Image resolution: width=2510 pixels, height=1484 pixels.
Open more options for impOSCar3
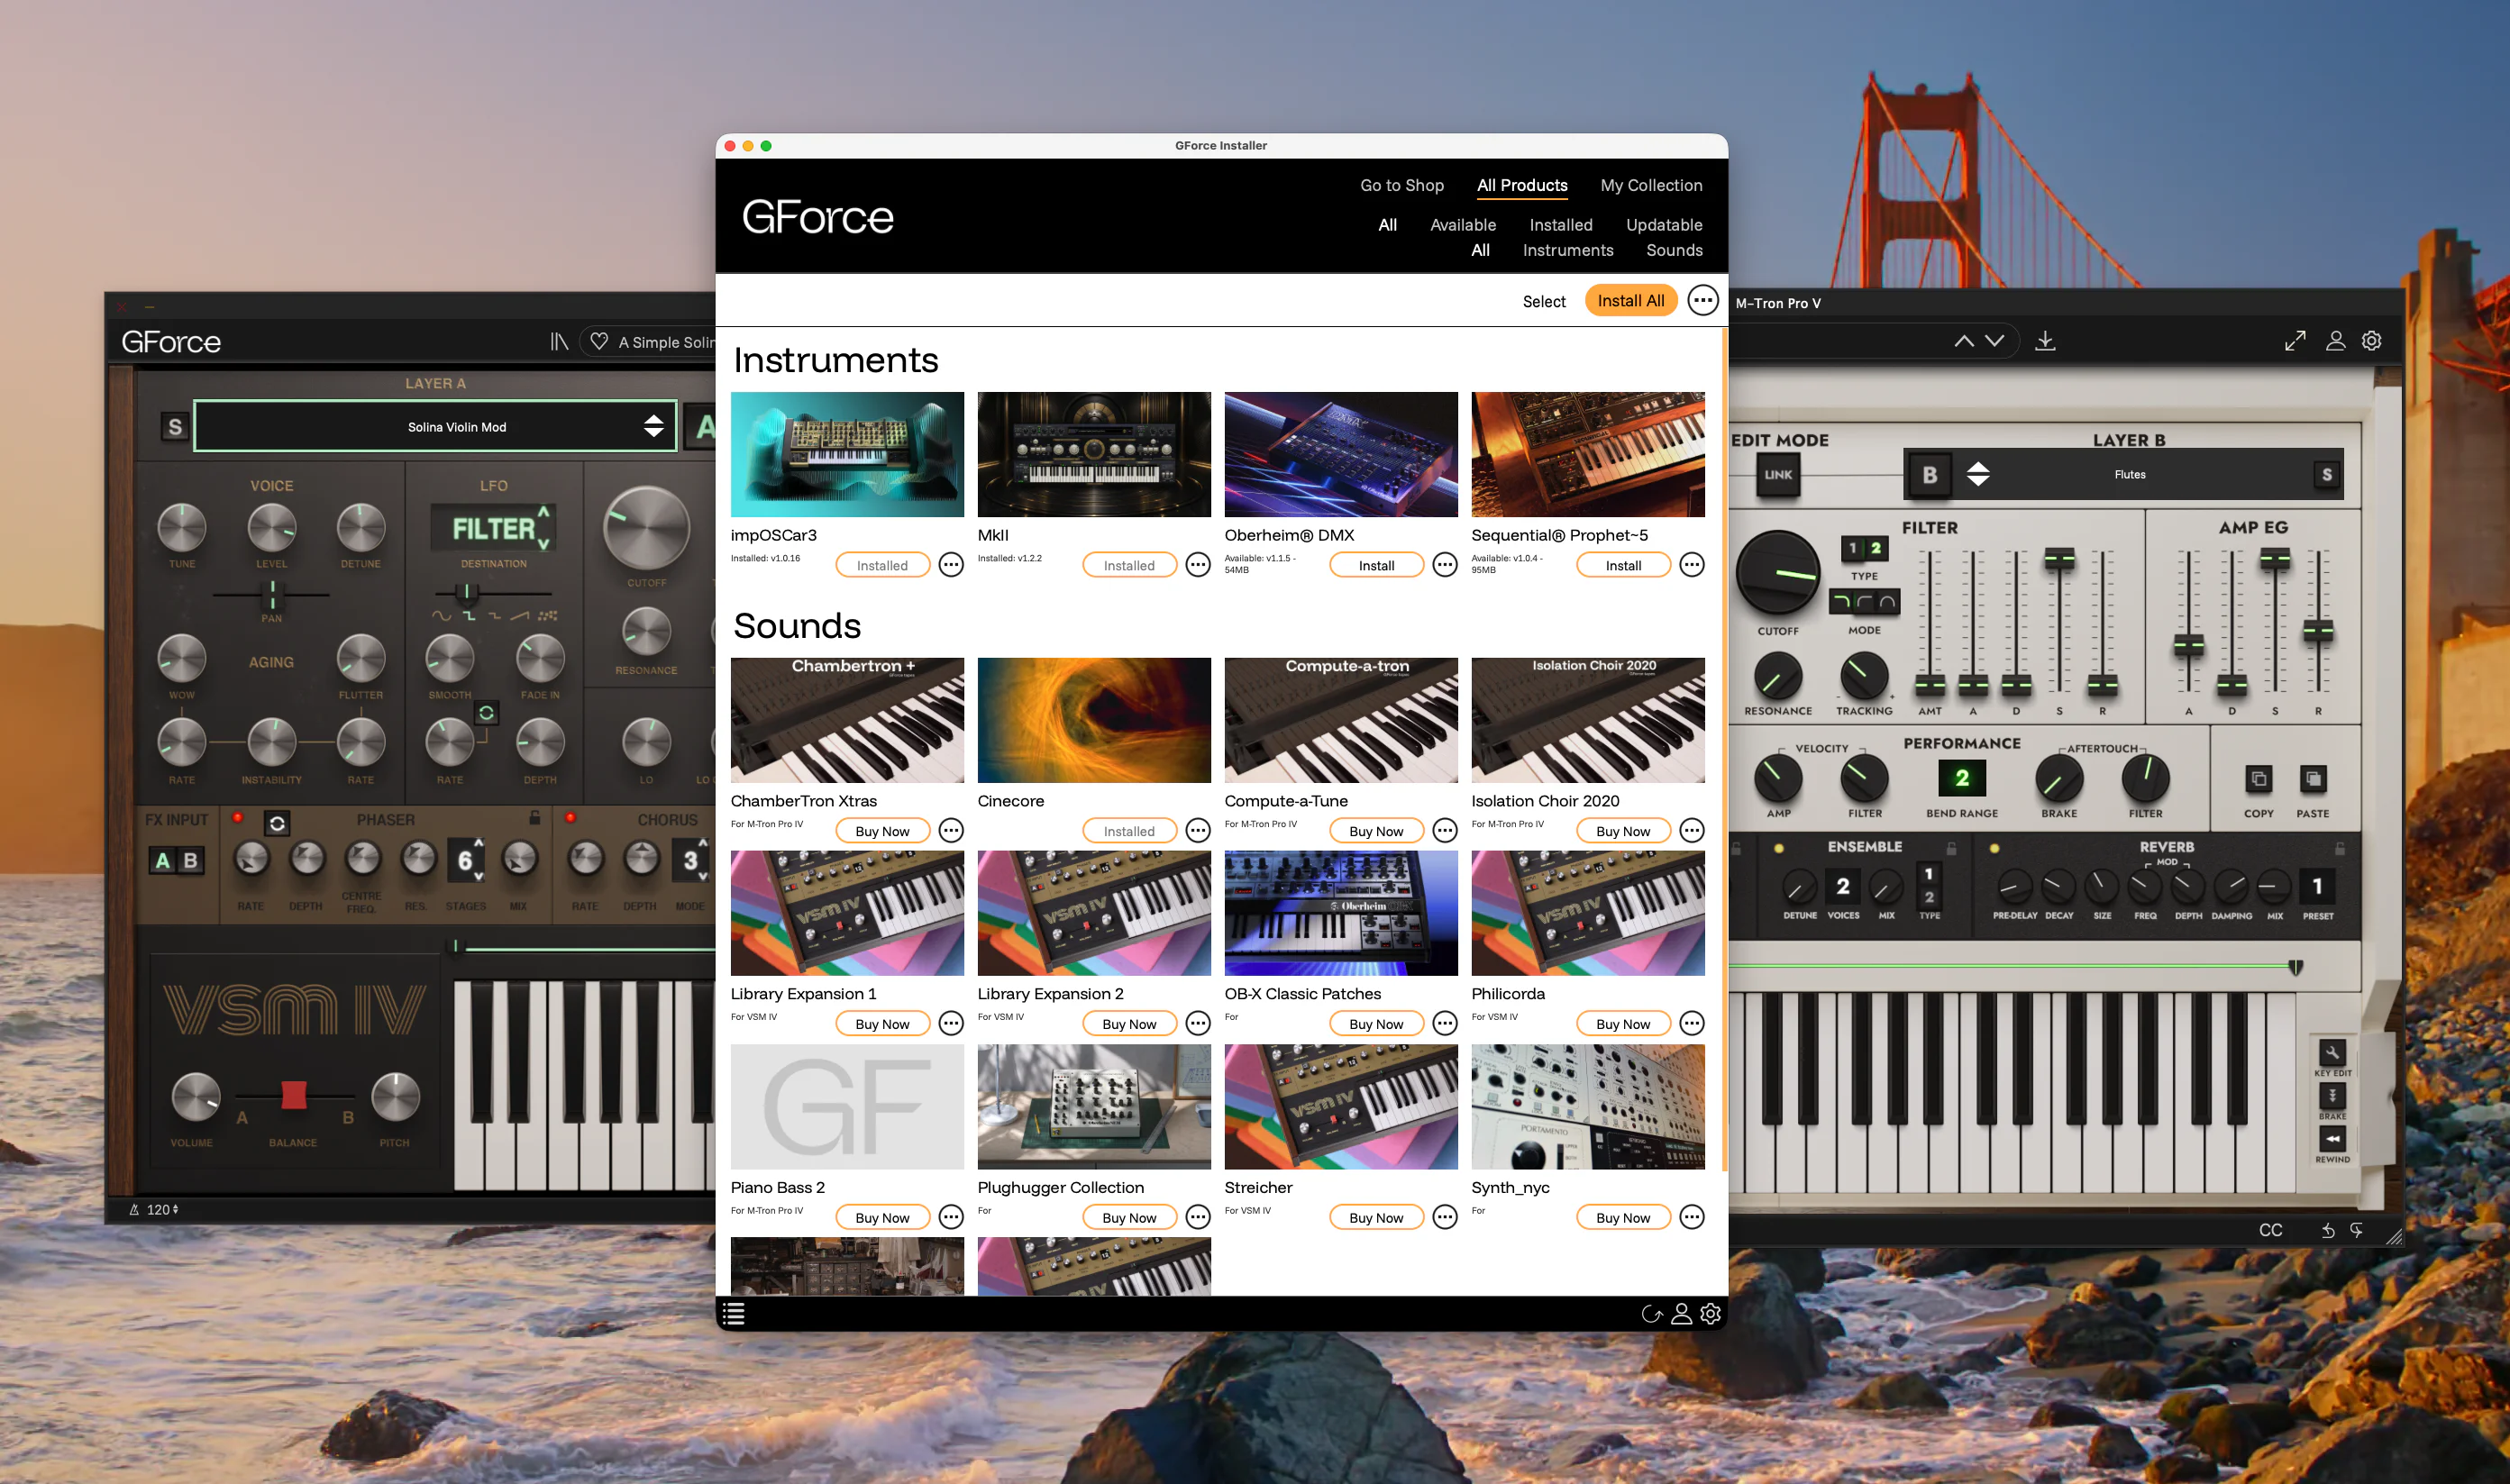(x=951, y=565)
